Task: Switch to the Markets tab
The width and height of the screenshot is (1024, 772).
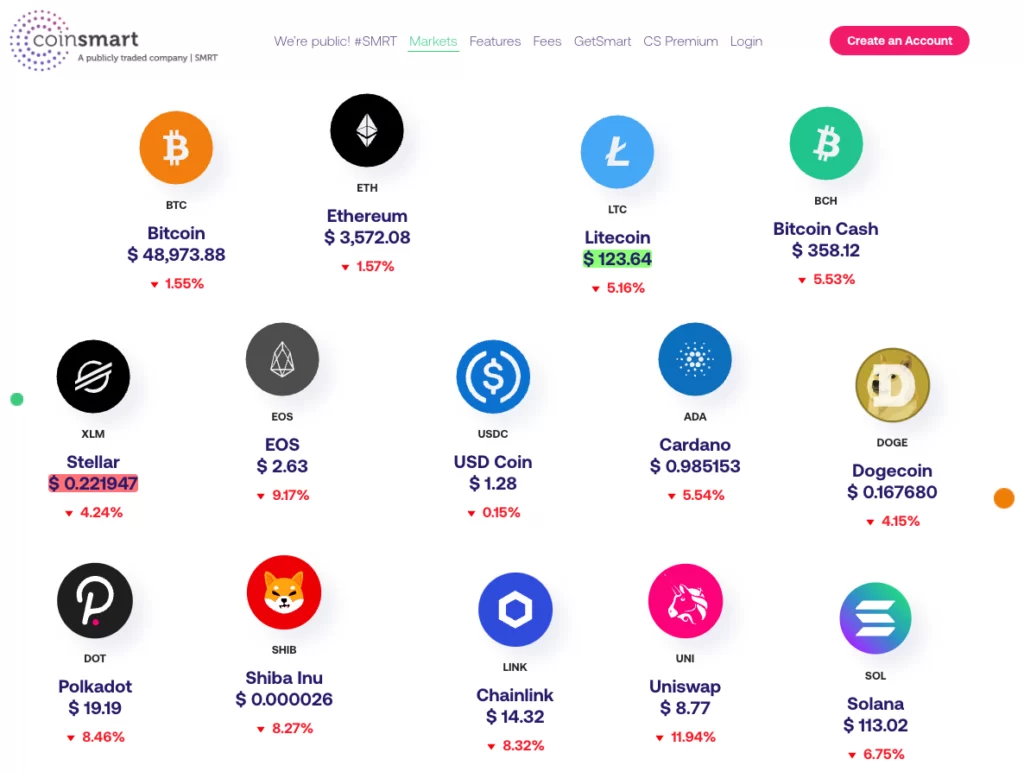Action: 433,41
